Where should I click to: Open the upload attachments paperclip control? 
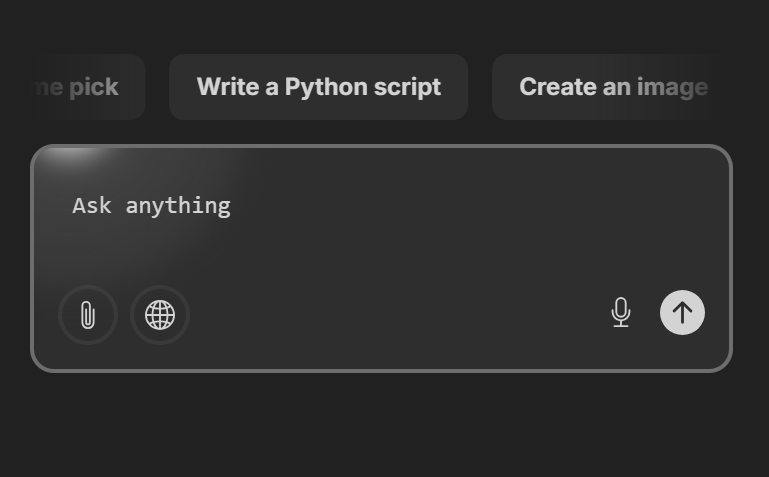coord(88,315)
